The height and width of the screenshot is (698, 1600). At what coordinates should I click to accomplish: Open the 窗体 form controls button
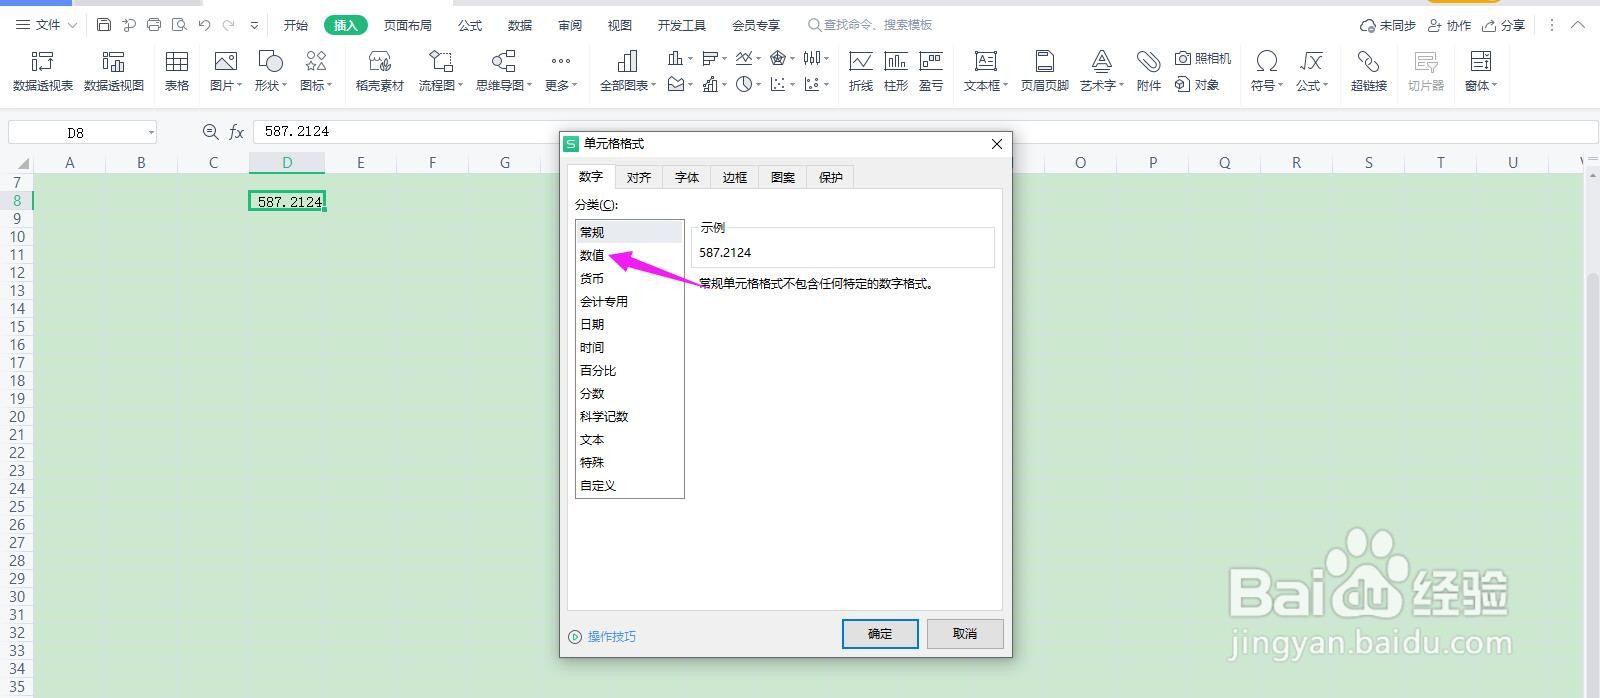click(1481, 71)
